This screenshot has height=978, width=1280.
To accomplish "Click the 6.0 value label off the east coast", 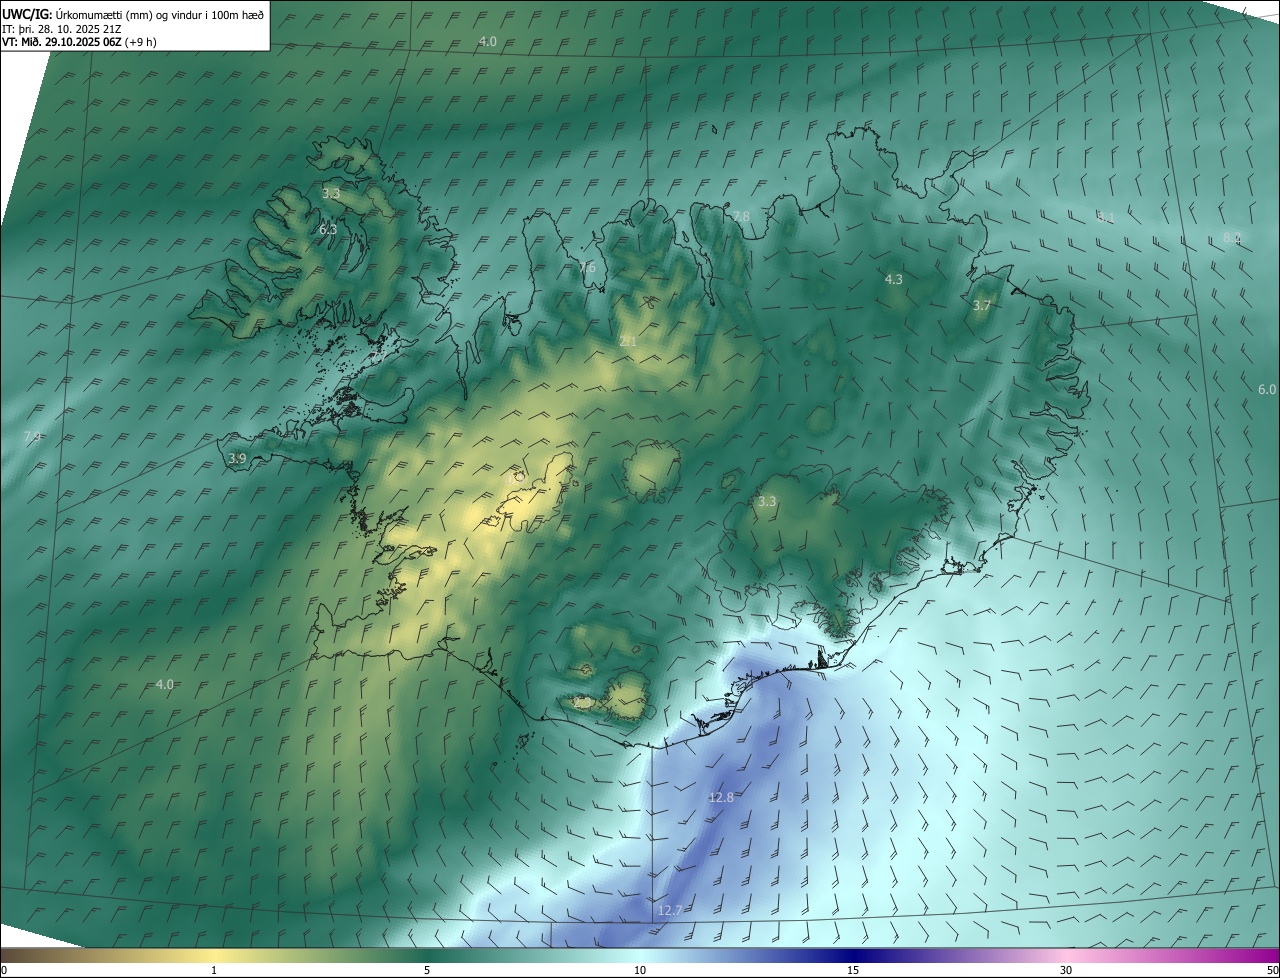I will [1267, 389].
